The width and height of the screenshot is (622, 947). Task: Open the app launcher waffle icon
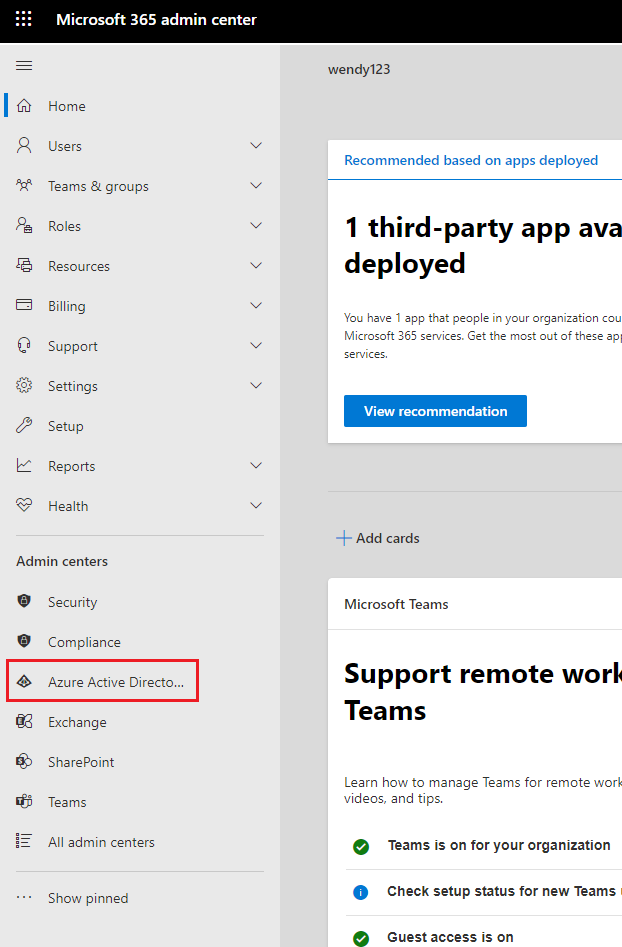(24, 19)
